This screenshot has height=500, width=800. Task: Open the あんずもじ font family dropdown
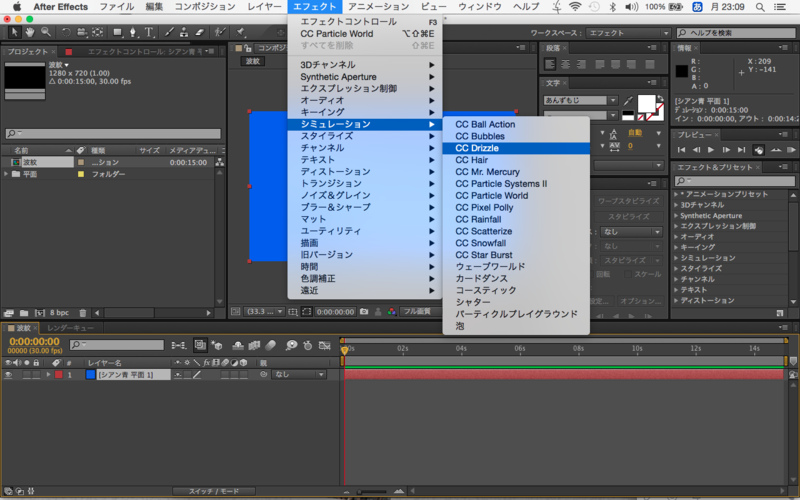(x=581, y=101)
